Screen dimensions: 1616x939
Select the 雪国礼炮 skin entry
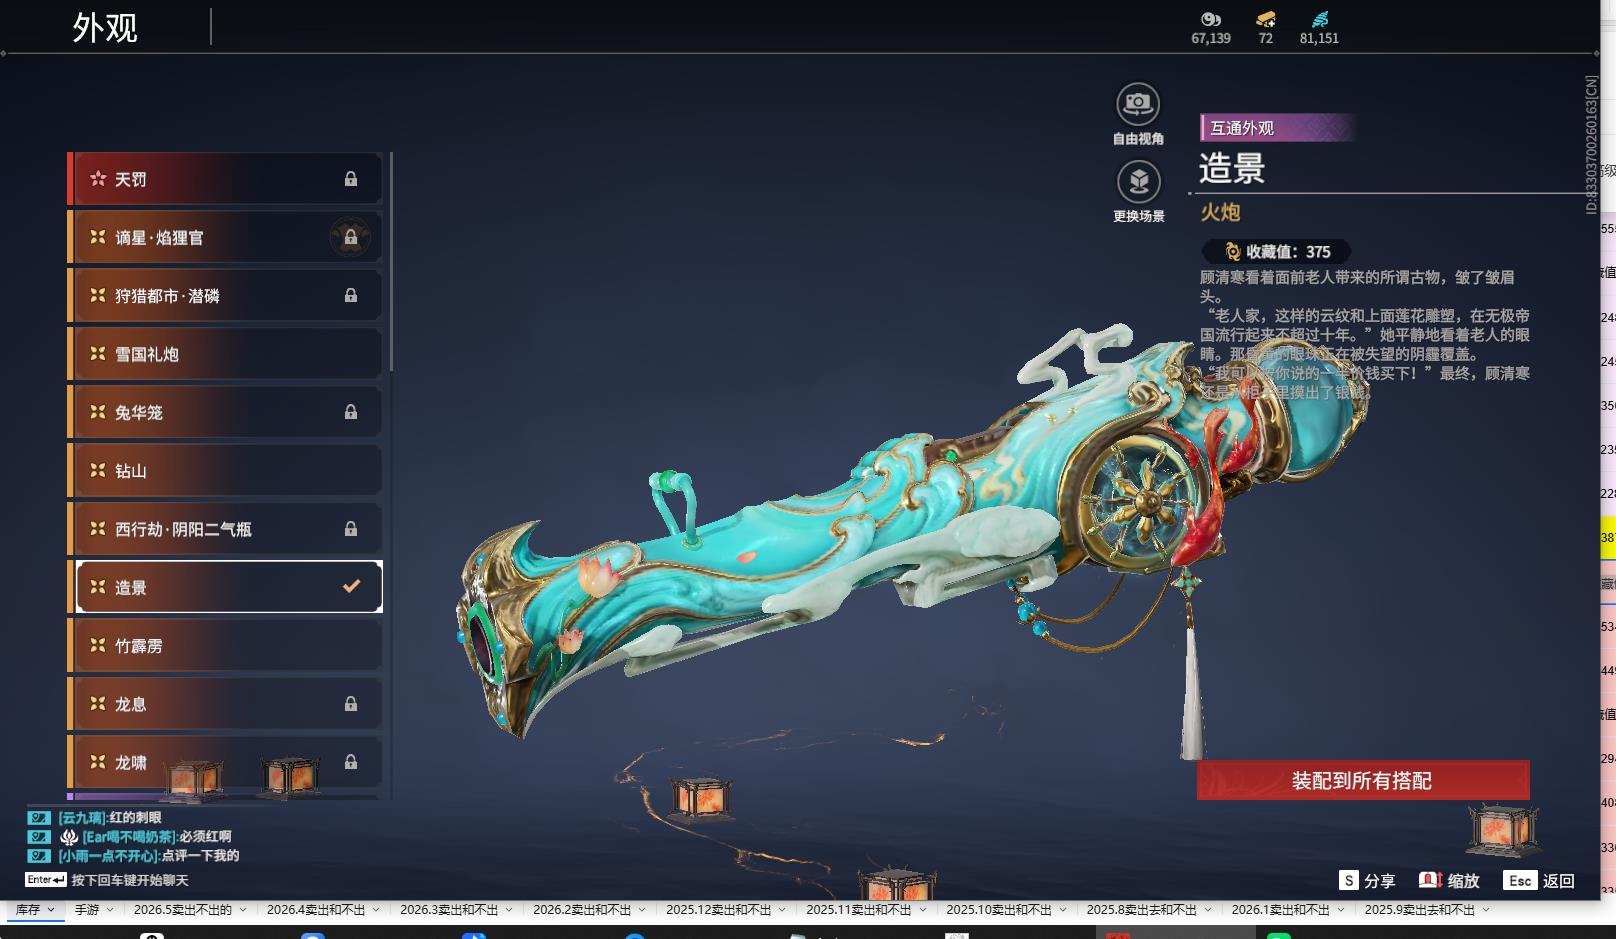click(x=225, y=354)
